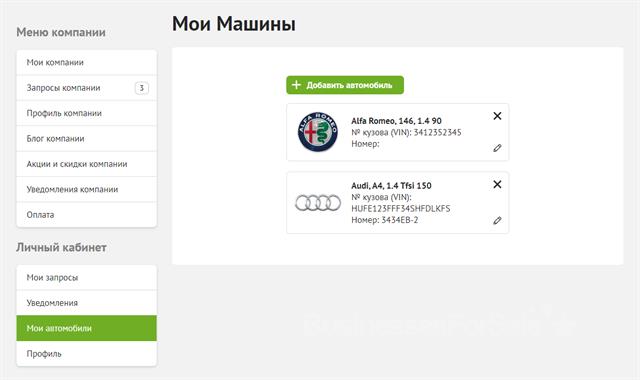Select Акции и скидки компании
Screen dimensions: 640x380
tap(87, 164)
